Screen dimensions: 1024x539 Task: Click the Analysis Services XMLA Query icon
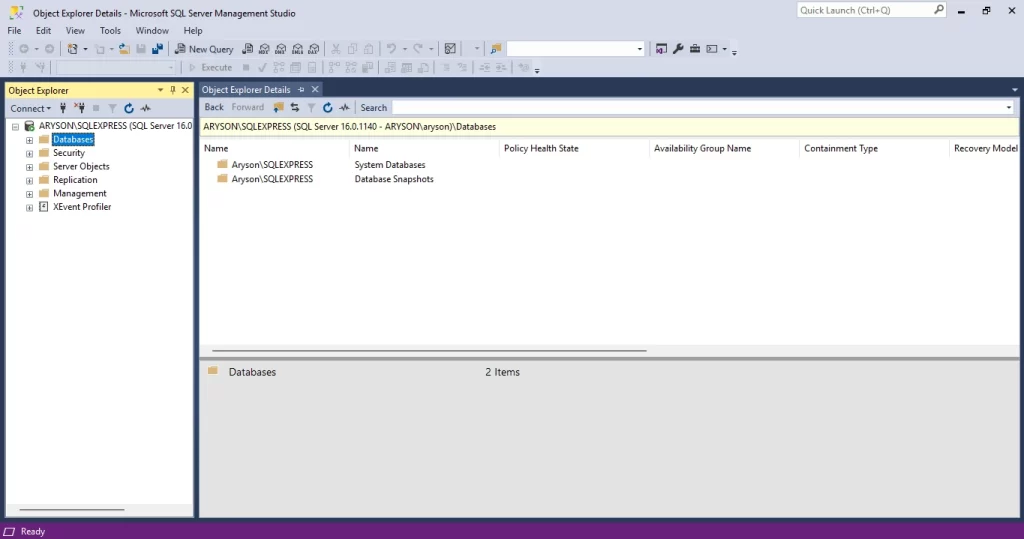297,49
